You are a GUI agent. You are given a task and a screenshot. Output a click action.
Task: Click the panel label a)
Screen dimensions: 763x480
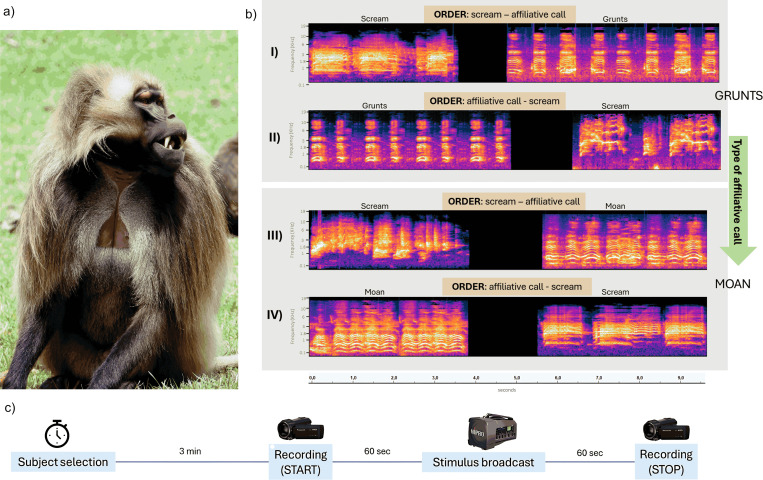click(x=9, y=12)
